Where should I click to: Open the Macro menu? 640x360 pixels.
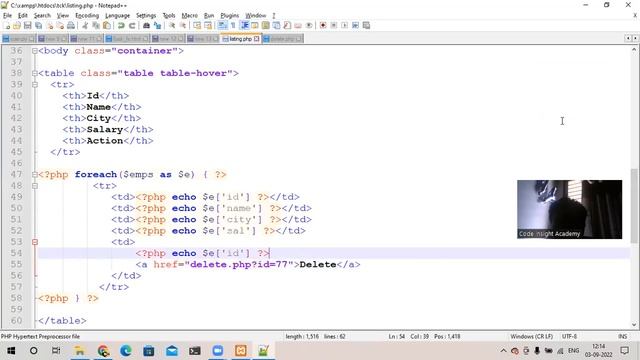click(189, 16)
